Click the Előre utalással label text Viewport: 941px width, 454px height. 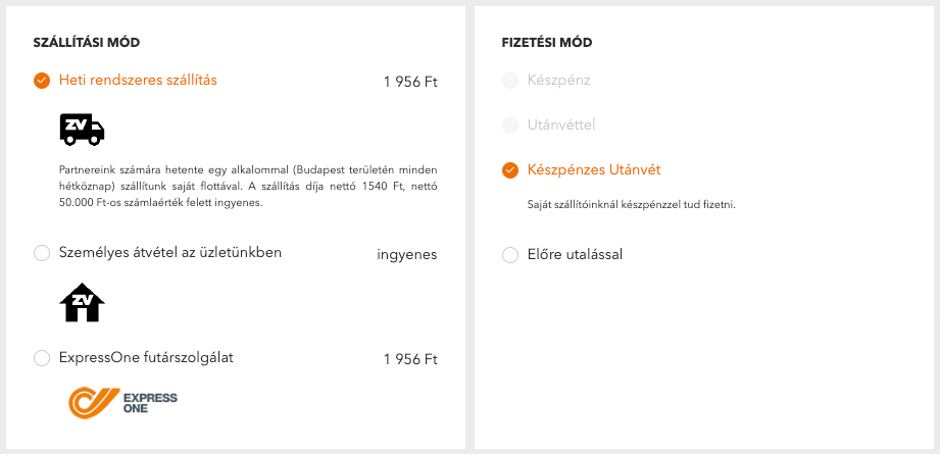coord(575,254)
